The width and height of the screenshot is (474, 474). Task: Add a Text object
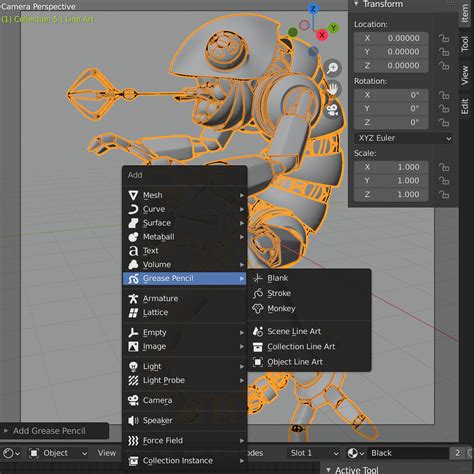[185, 251]
